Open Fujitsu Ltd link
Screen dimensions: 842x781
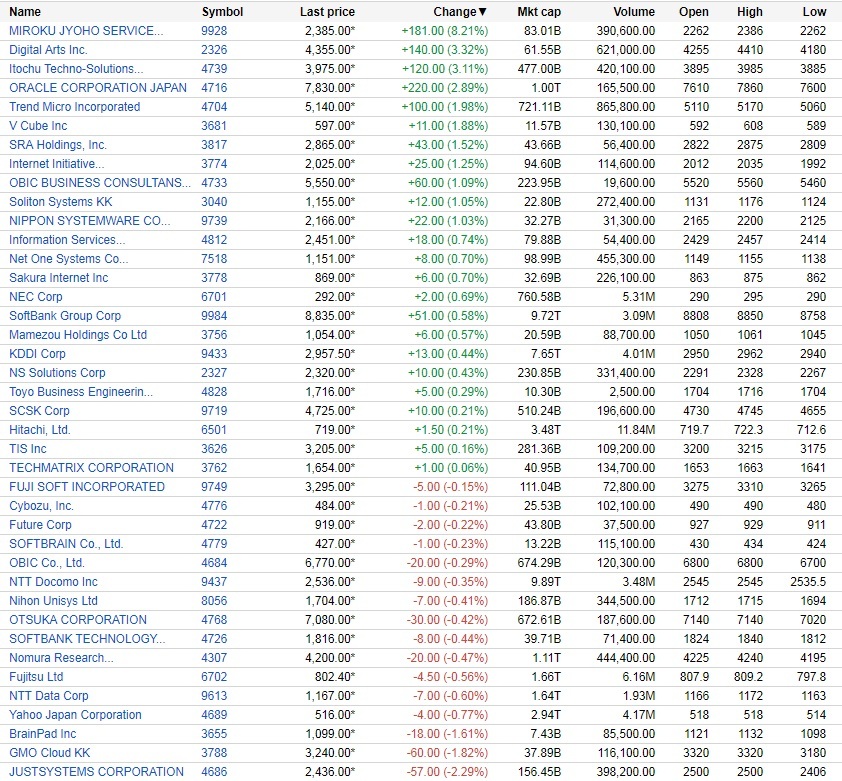(x=36, y=677)
